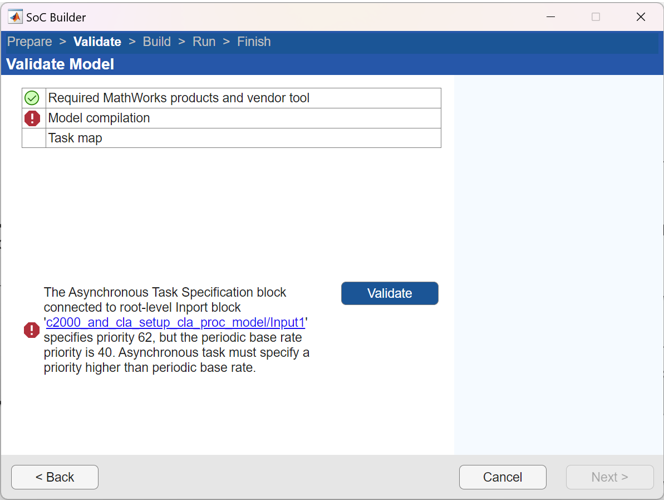This screenshot has height=502, width=666.
Task: Switch to the Finish step
Action: [x=254, y=42]
